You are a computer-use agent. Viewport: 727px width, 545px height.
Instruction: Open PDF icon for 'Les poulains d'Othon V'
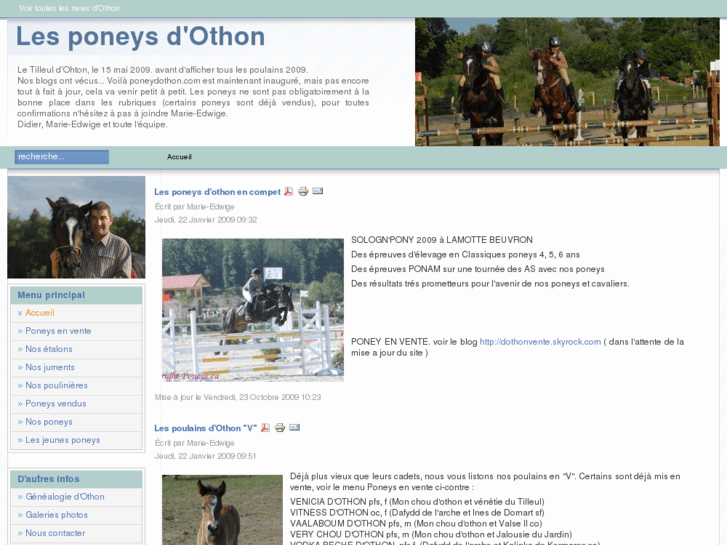tap(265, 428)
